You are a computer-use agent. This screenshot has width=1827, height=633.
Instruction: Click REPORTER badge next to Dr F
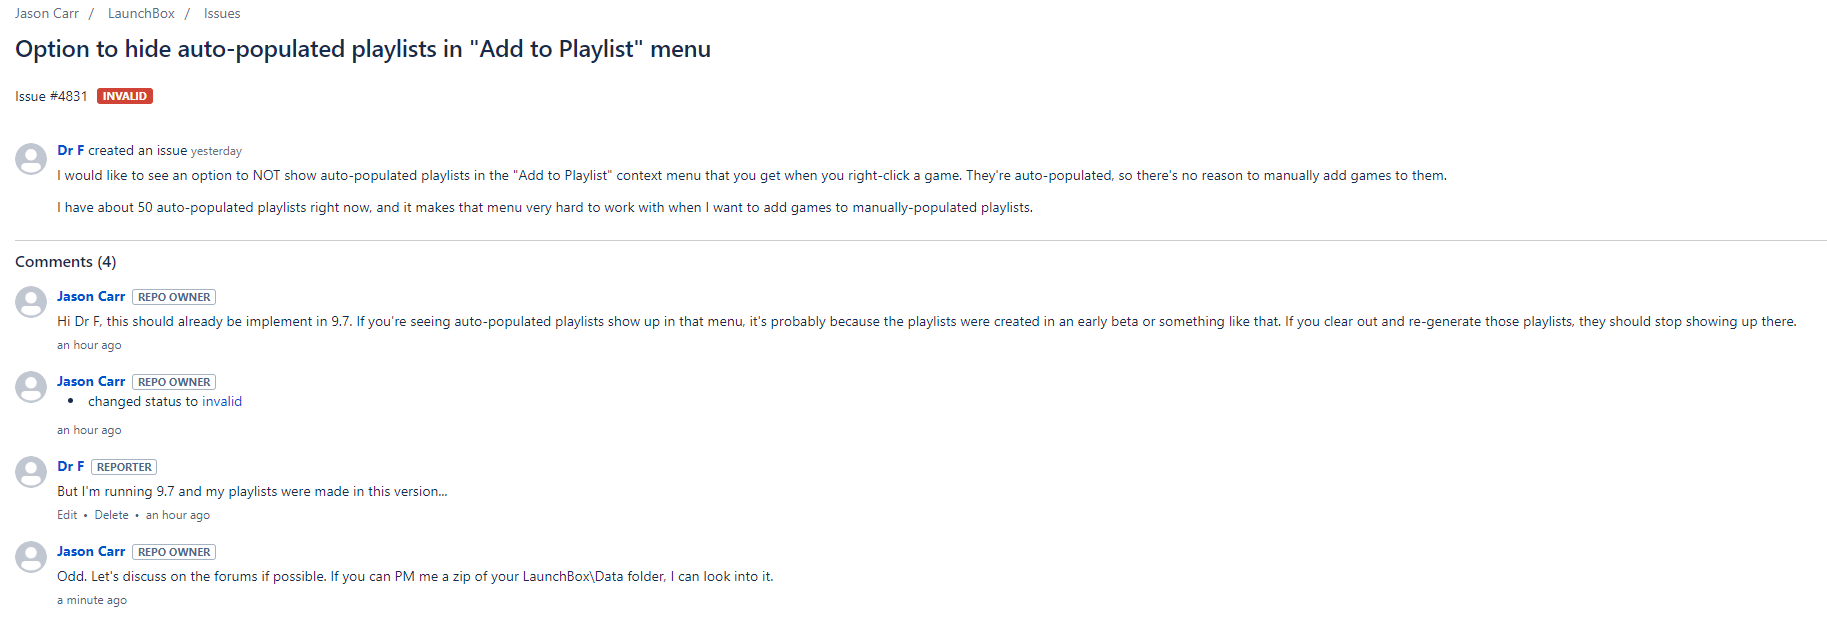124,467
